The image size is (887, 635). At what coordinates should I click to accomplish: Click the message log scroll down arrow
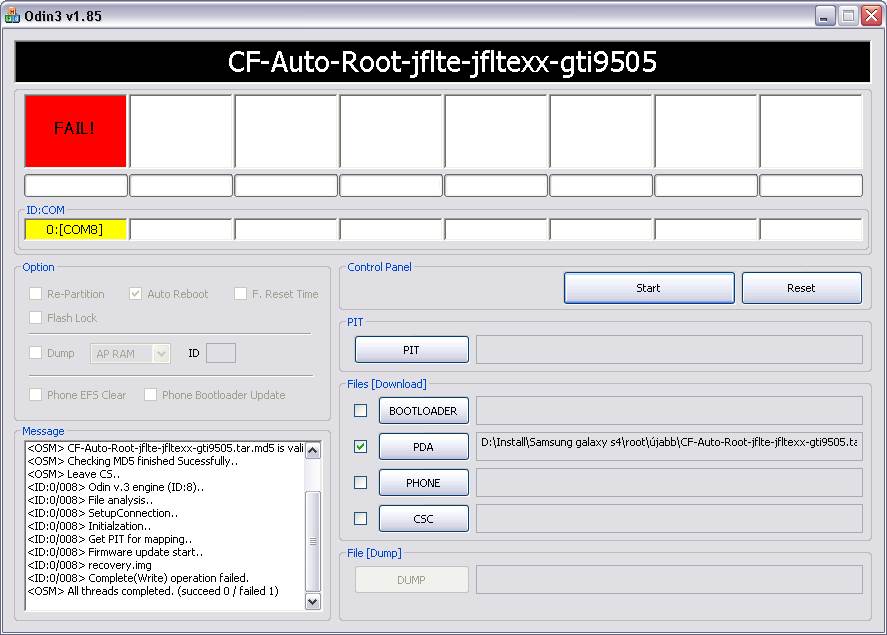coord(313,601)
